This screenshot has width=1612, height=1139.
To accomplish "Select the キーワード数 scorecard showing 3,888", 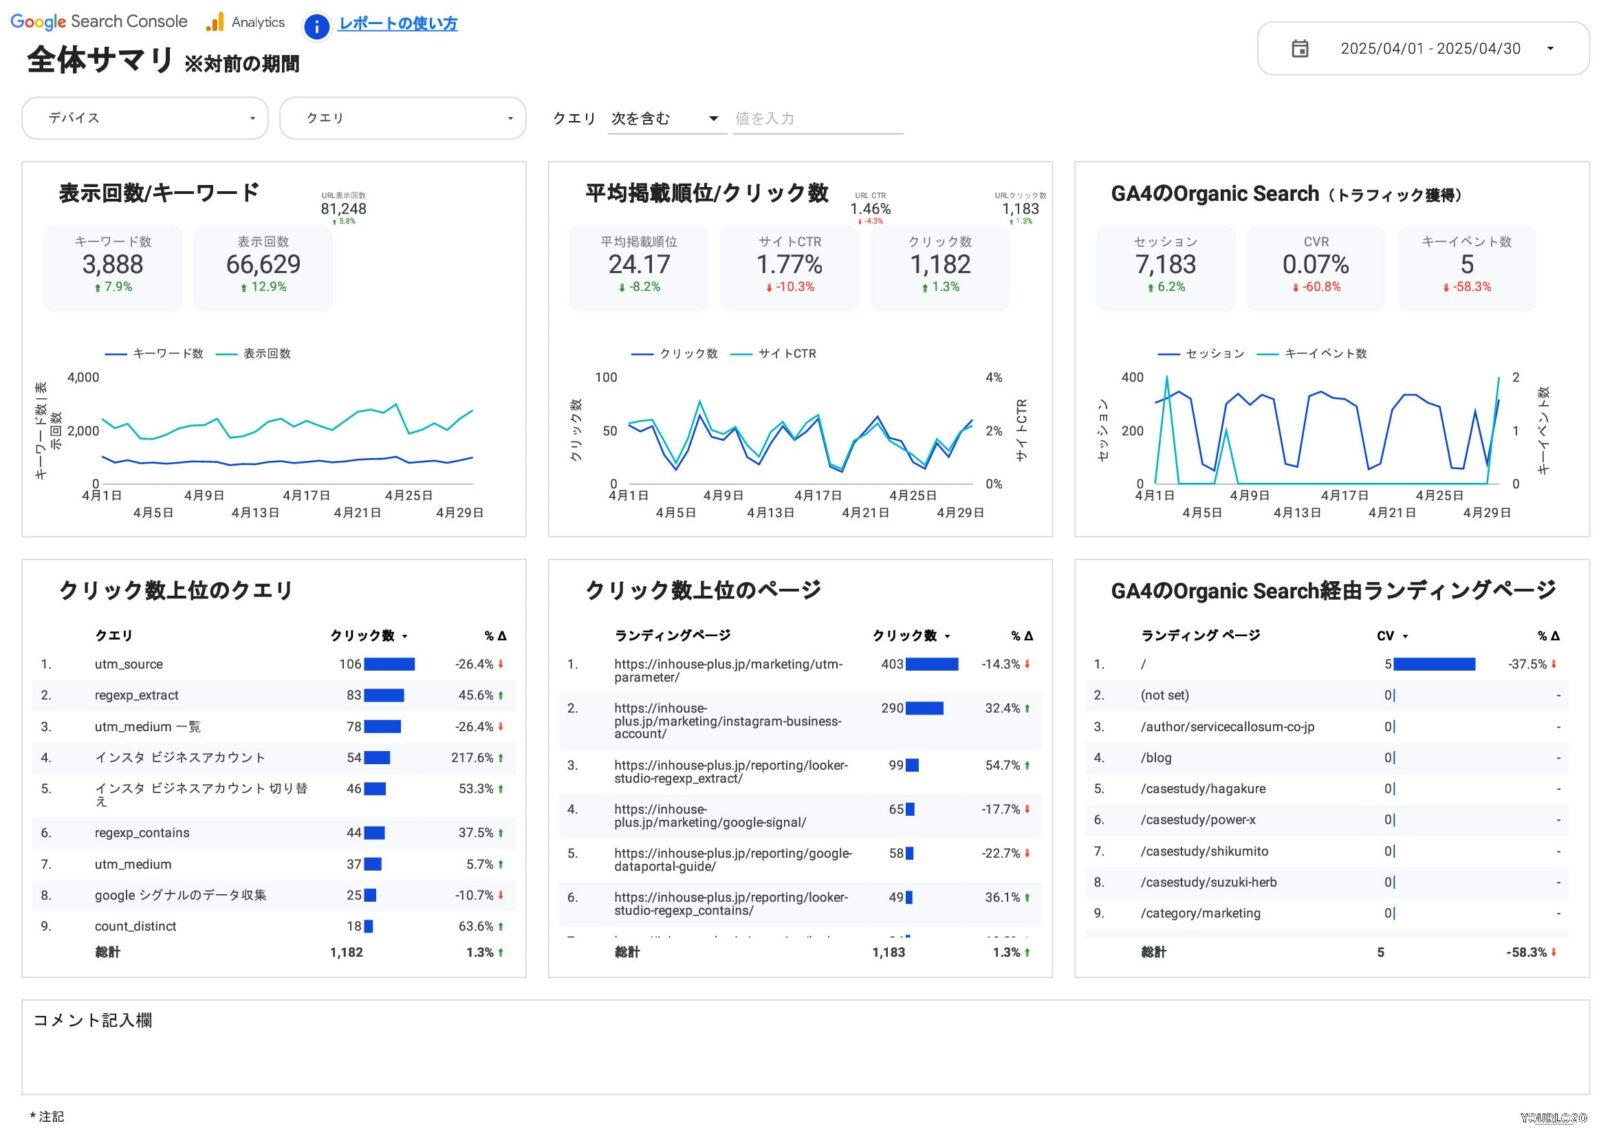I will [112, 267].
